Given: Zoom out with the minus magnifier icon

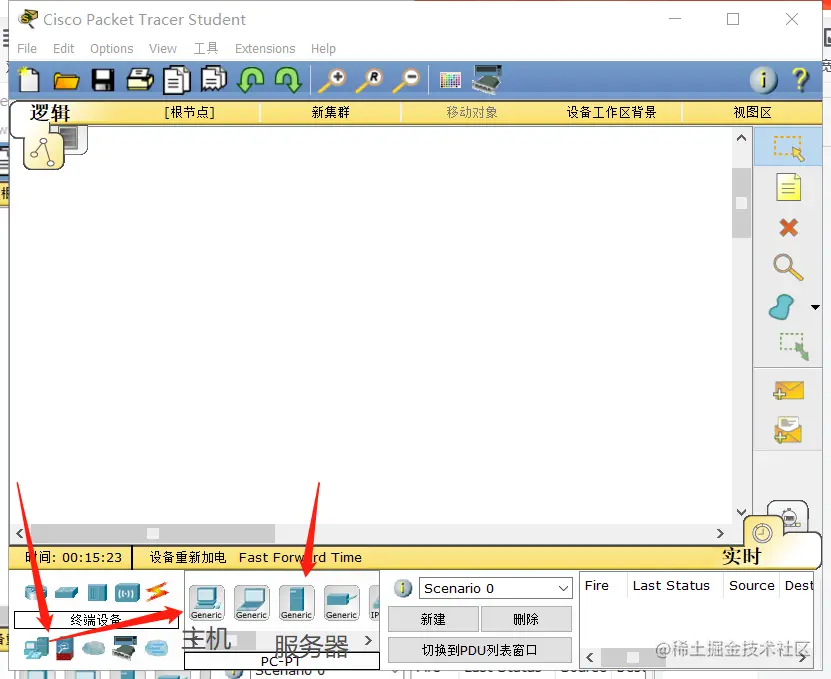Looking at the screenshot, I should click(406, 80).
